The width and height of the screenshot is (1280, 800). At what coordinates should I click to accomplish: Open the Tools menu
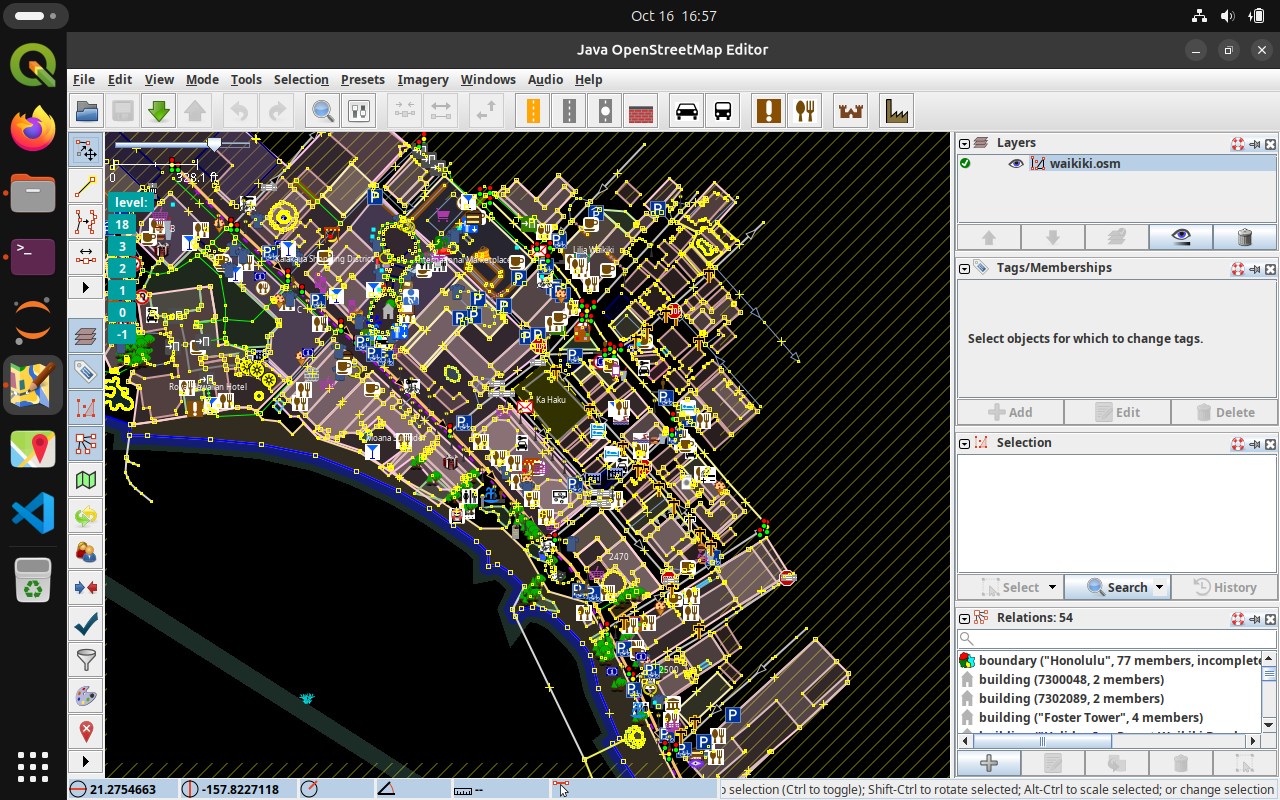pyautogui.click(x=246, y=79)
